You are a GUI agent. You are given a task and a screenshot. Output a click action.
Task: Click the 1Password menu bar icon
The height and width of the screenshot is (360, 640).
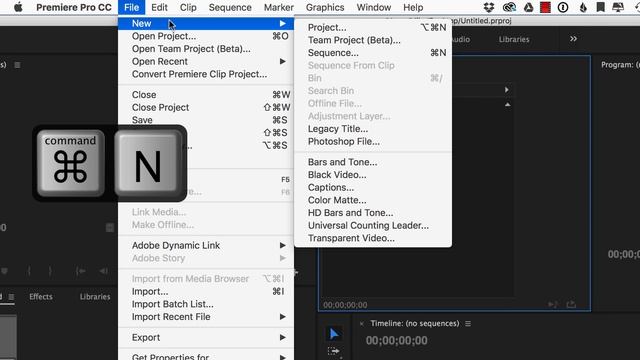pos(563,7)
